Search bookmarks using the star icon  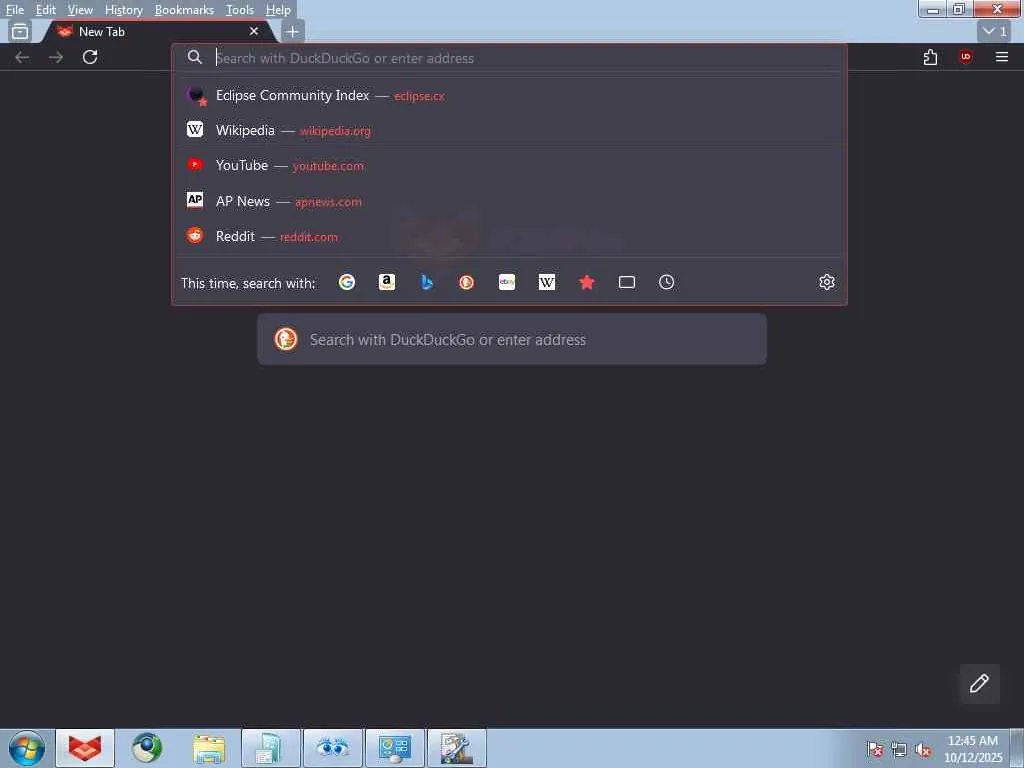[x=586, y=282]
